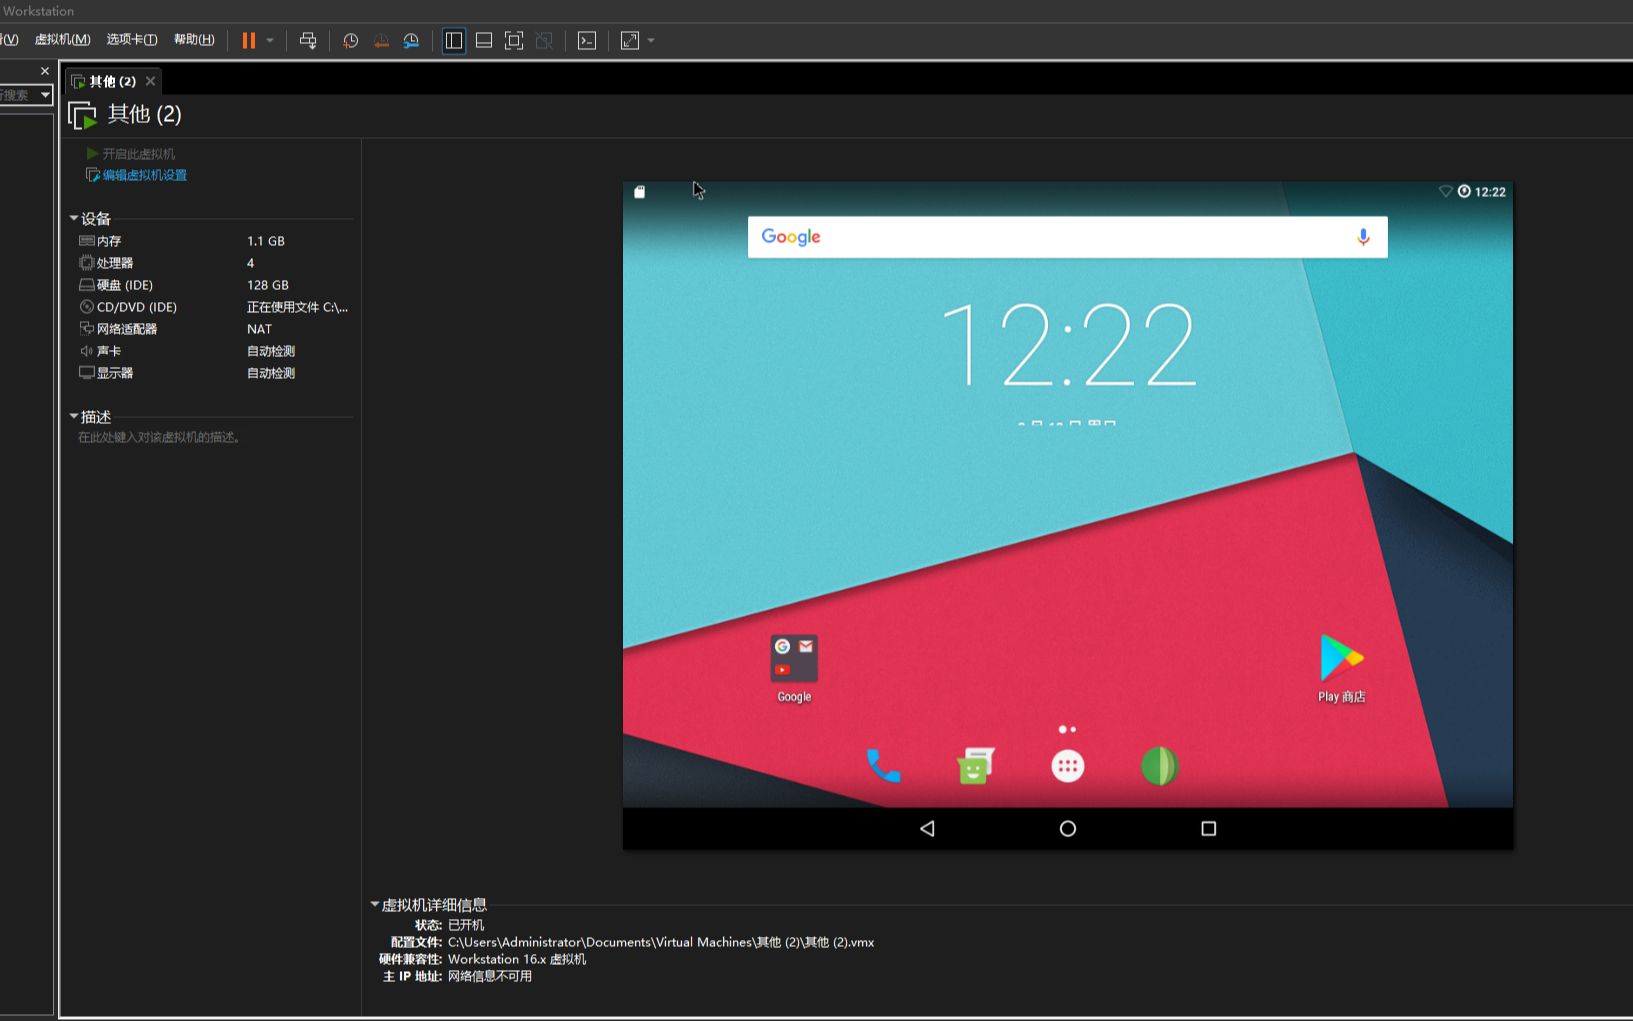Tap the Android home navigation button
Image resolution: width=1633 pixels, height=1021 pixels.
point(1068,828)
